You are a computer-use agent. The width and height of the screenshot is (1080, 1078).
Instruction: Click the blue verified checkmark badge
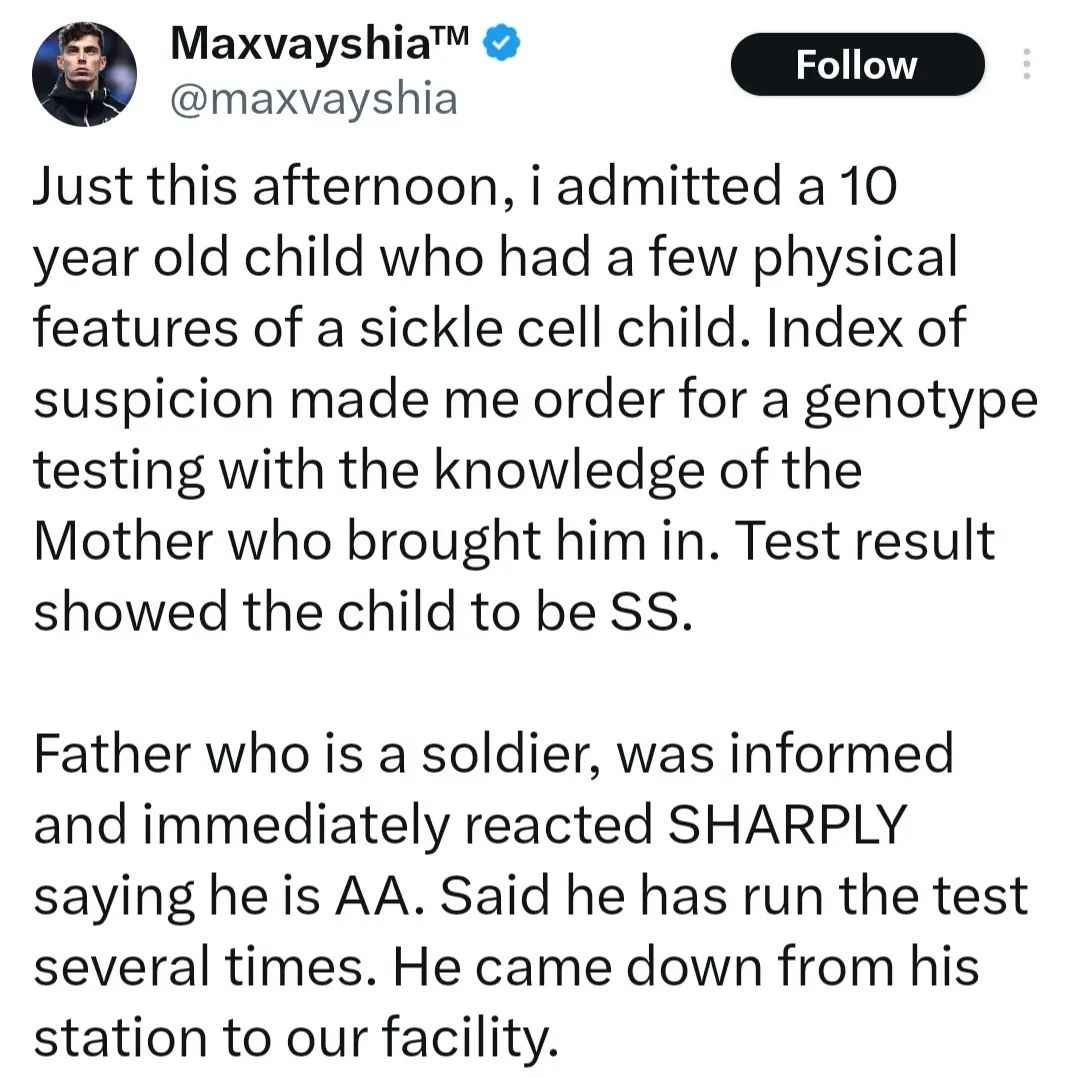click(501, 43)
